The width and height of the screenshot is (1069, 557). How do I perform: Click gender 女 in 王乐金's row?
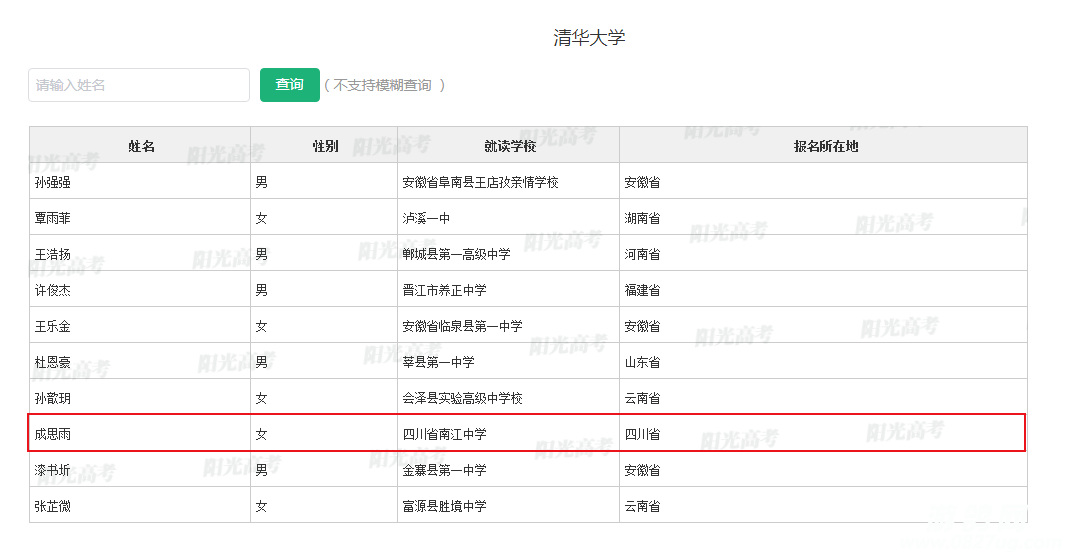(x=261, y=327)
